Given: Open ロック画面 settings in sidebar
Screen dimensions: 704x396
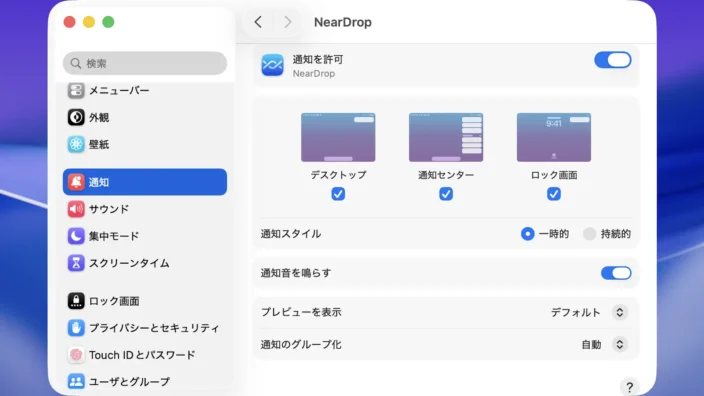Looking at the screenshot, I should point(145,301).
